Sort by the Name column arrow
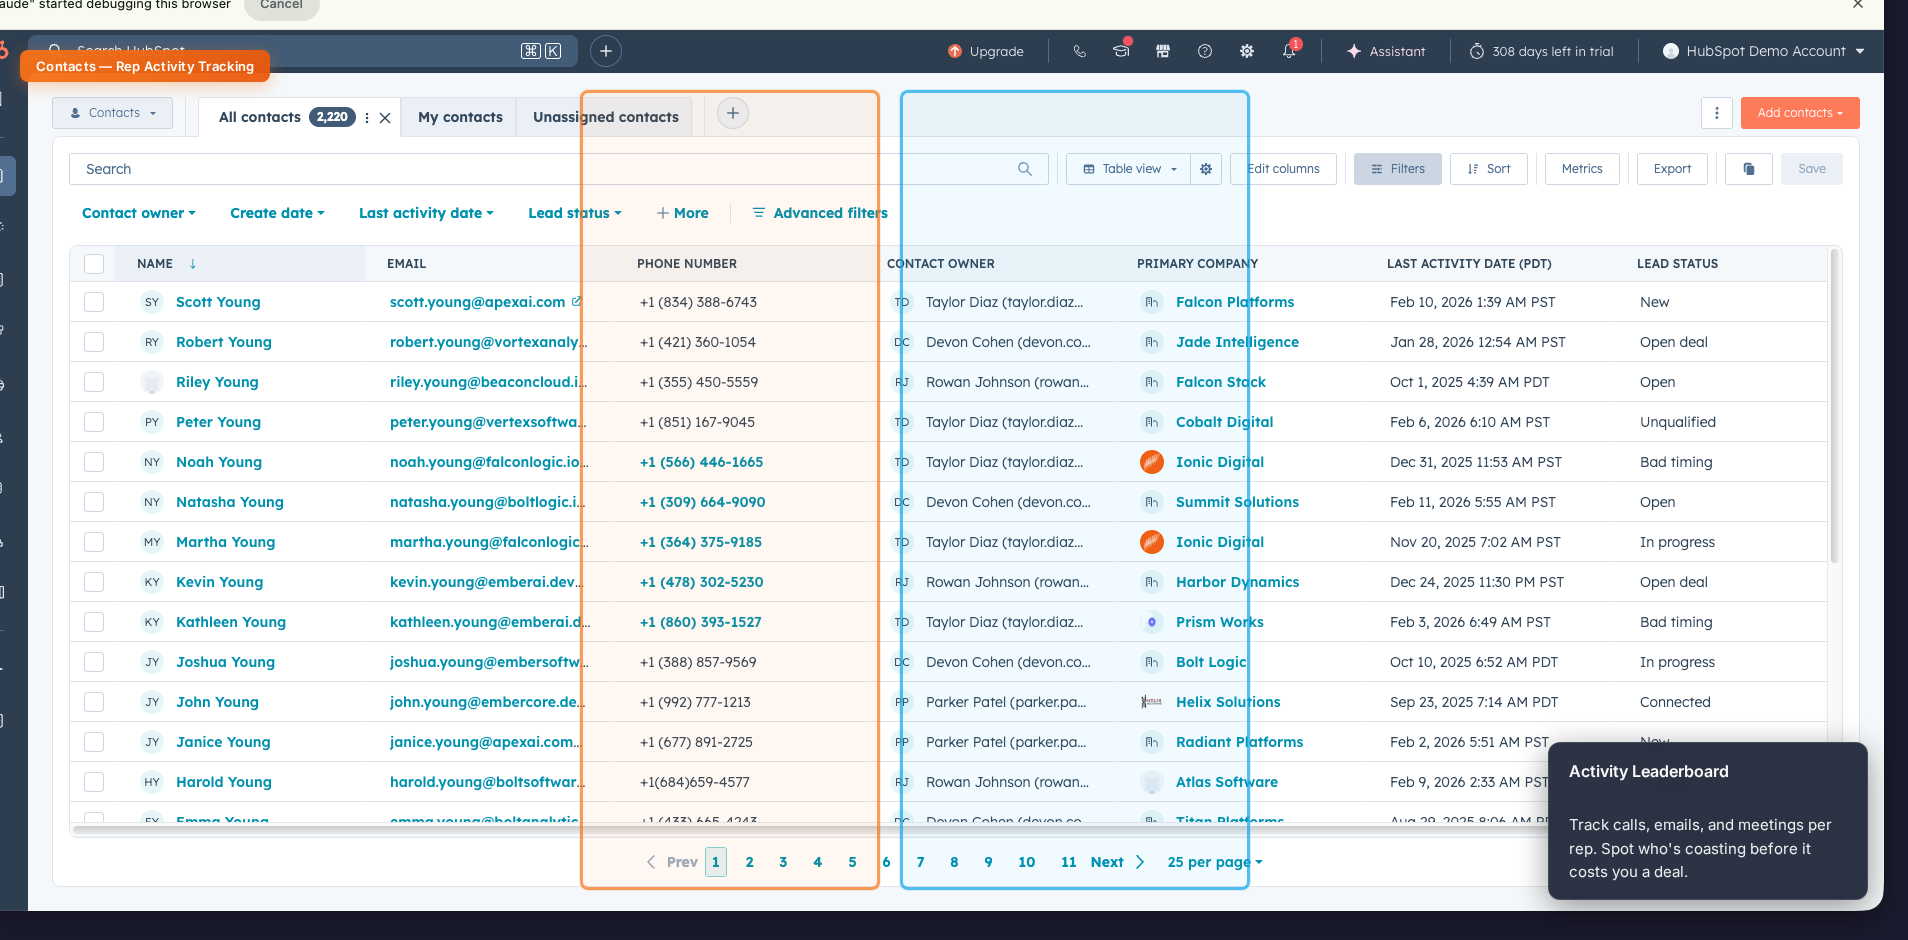The image size is (1908, 940). point(193,264)
